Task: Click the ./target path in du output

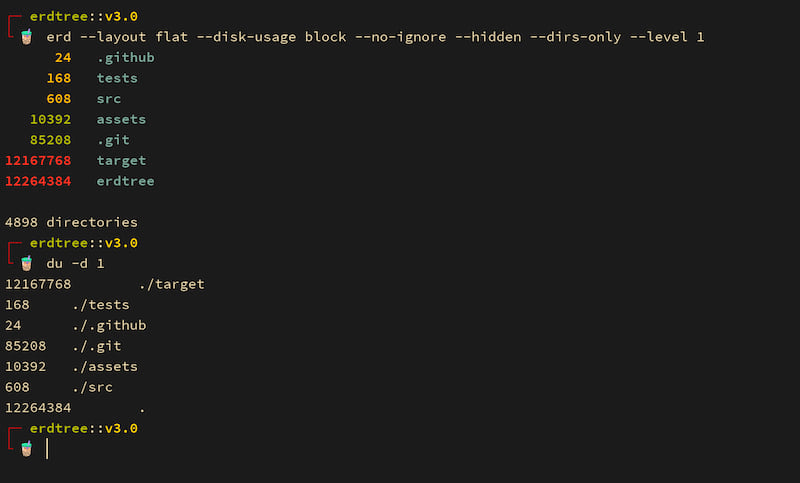Action: point(171,284)
